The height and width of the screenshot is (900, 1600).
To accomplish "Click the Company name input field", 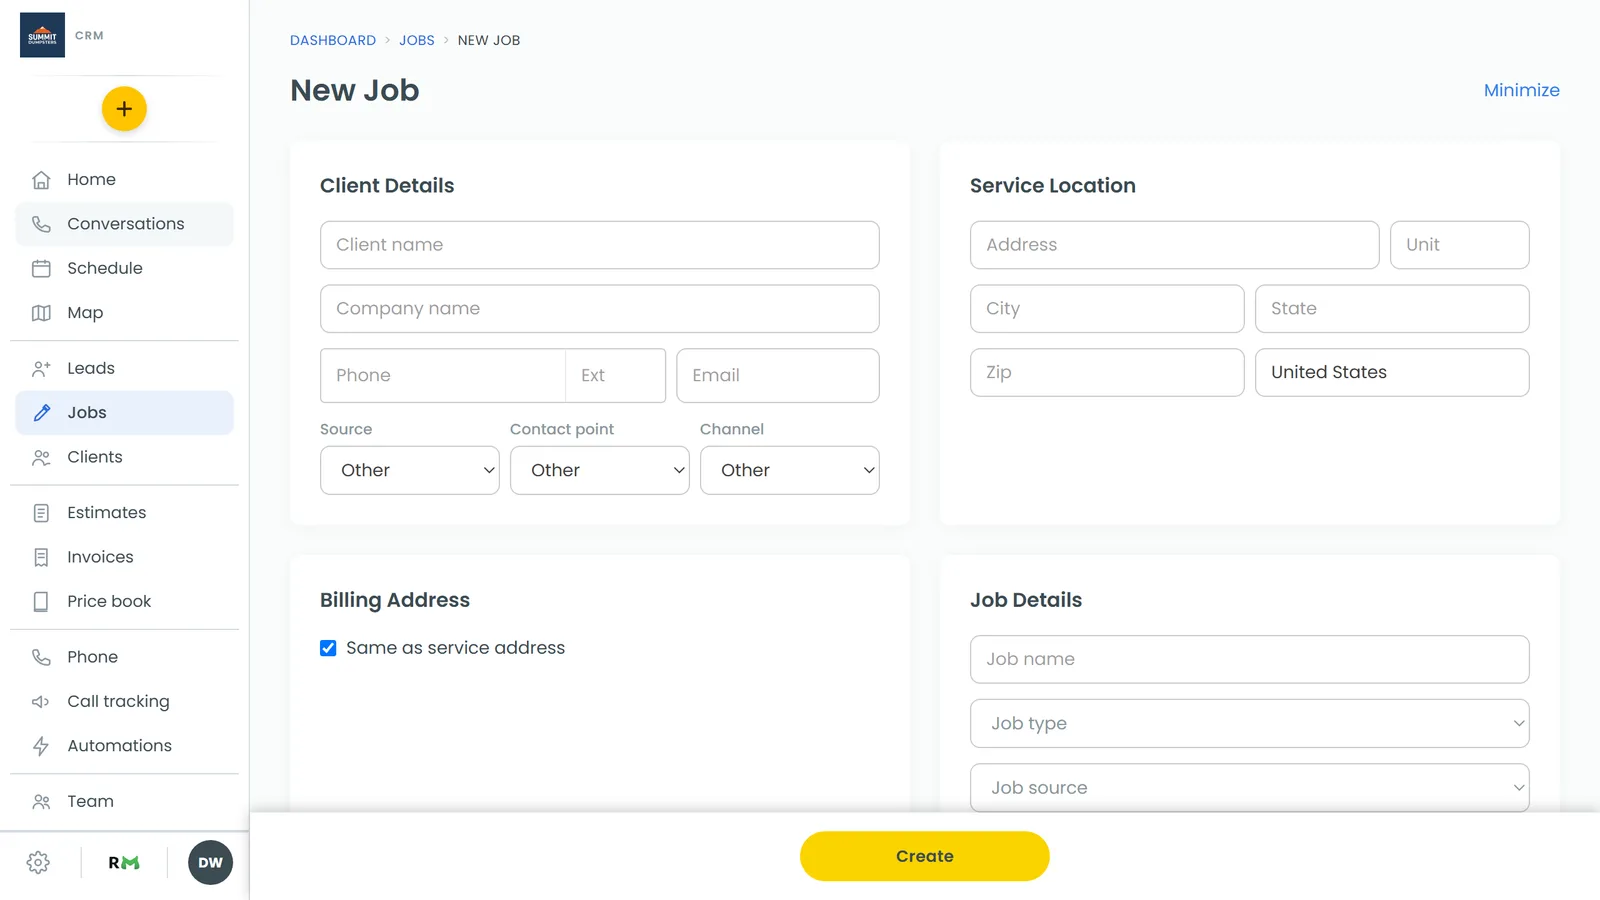I will (x=600, y=309).
